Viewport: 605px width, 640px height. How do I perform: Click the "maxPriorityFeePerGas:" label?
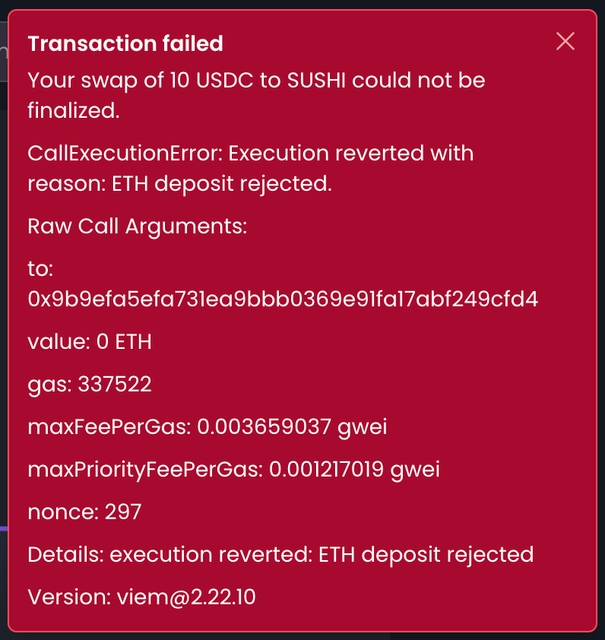tap(144, 469)
